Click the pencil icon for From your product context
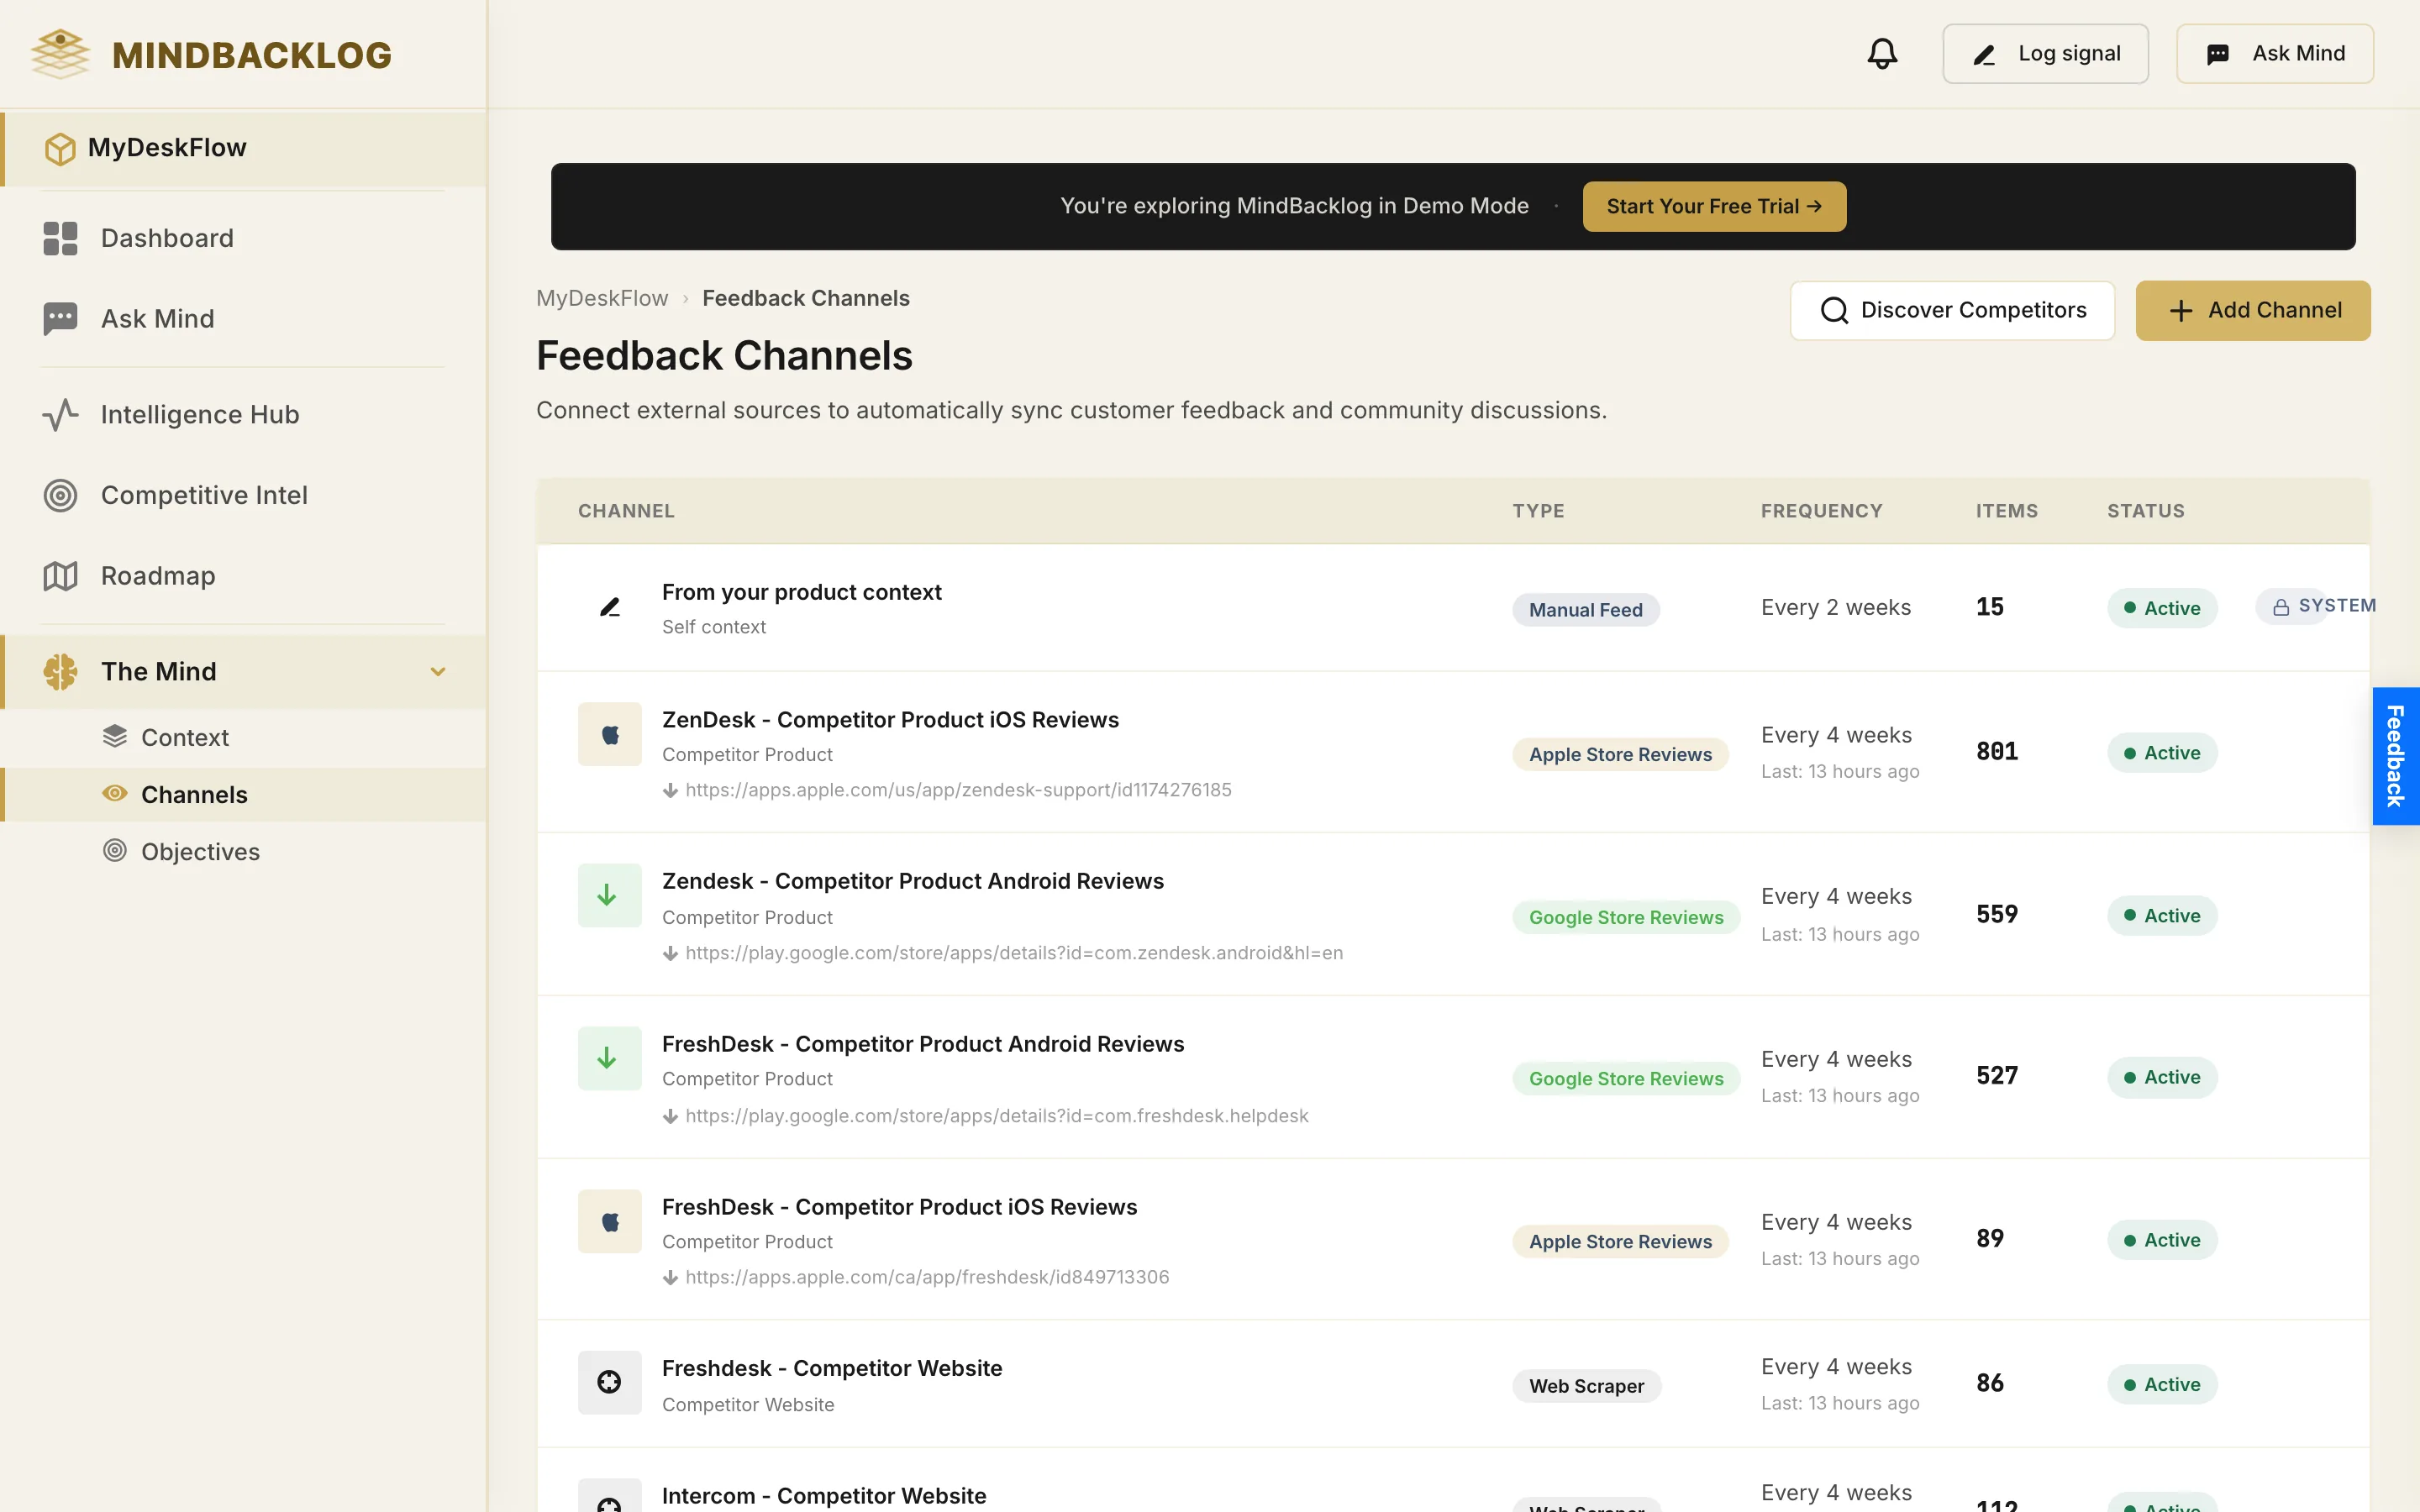The height and width of the screenshot is (1512, 2420). pos(610,607)
